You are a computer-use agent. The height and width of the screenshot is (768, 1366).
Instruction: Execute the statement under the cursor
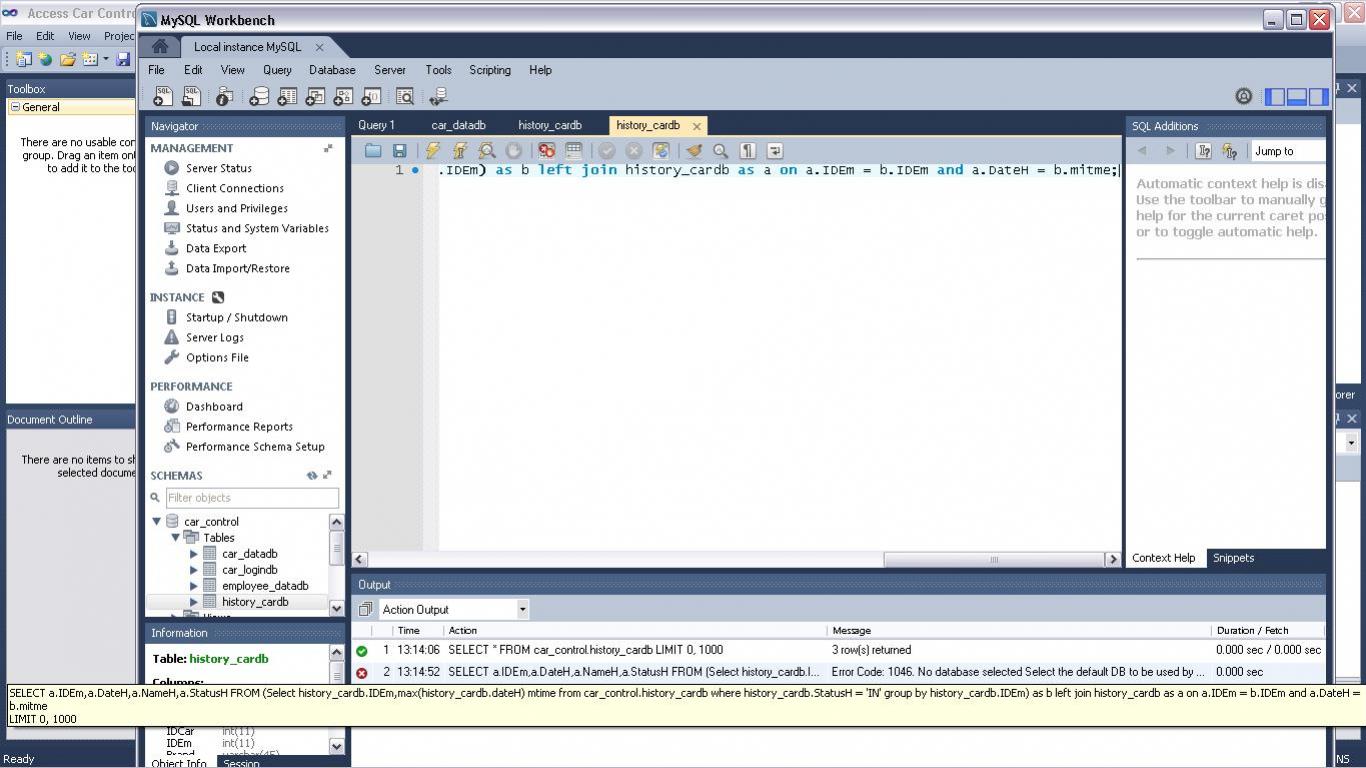[460, 151]
